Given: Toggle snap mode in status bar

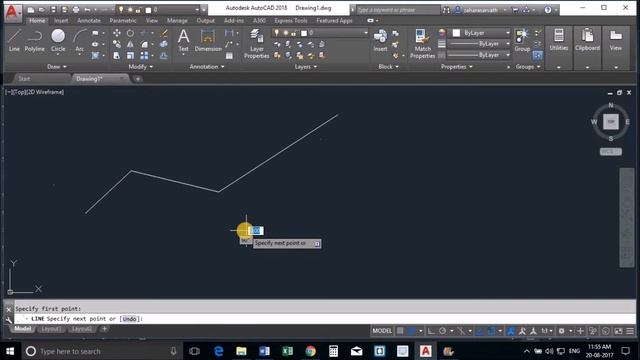Looking at the screenshot, I should (411, 331).
